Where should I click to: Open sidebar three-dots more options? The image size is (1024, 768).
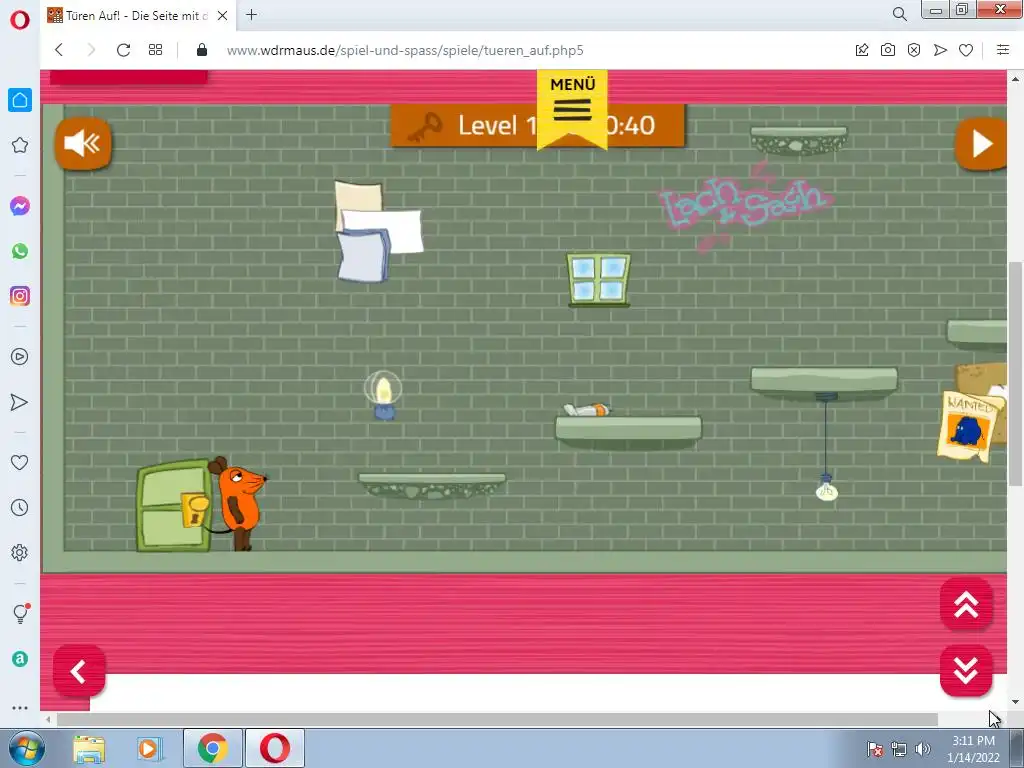pos(20,707)
